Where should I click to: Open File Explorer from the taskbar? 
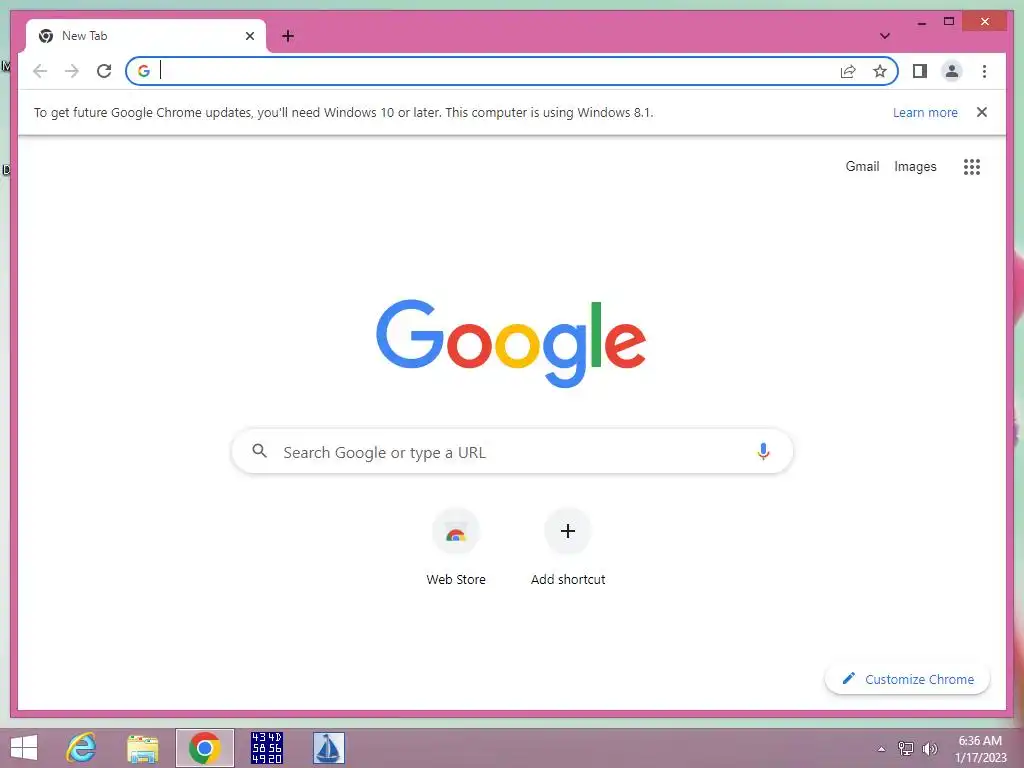pos(143,748)
